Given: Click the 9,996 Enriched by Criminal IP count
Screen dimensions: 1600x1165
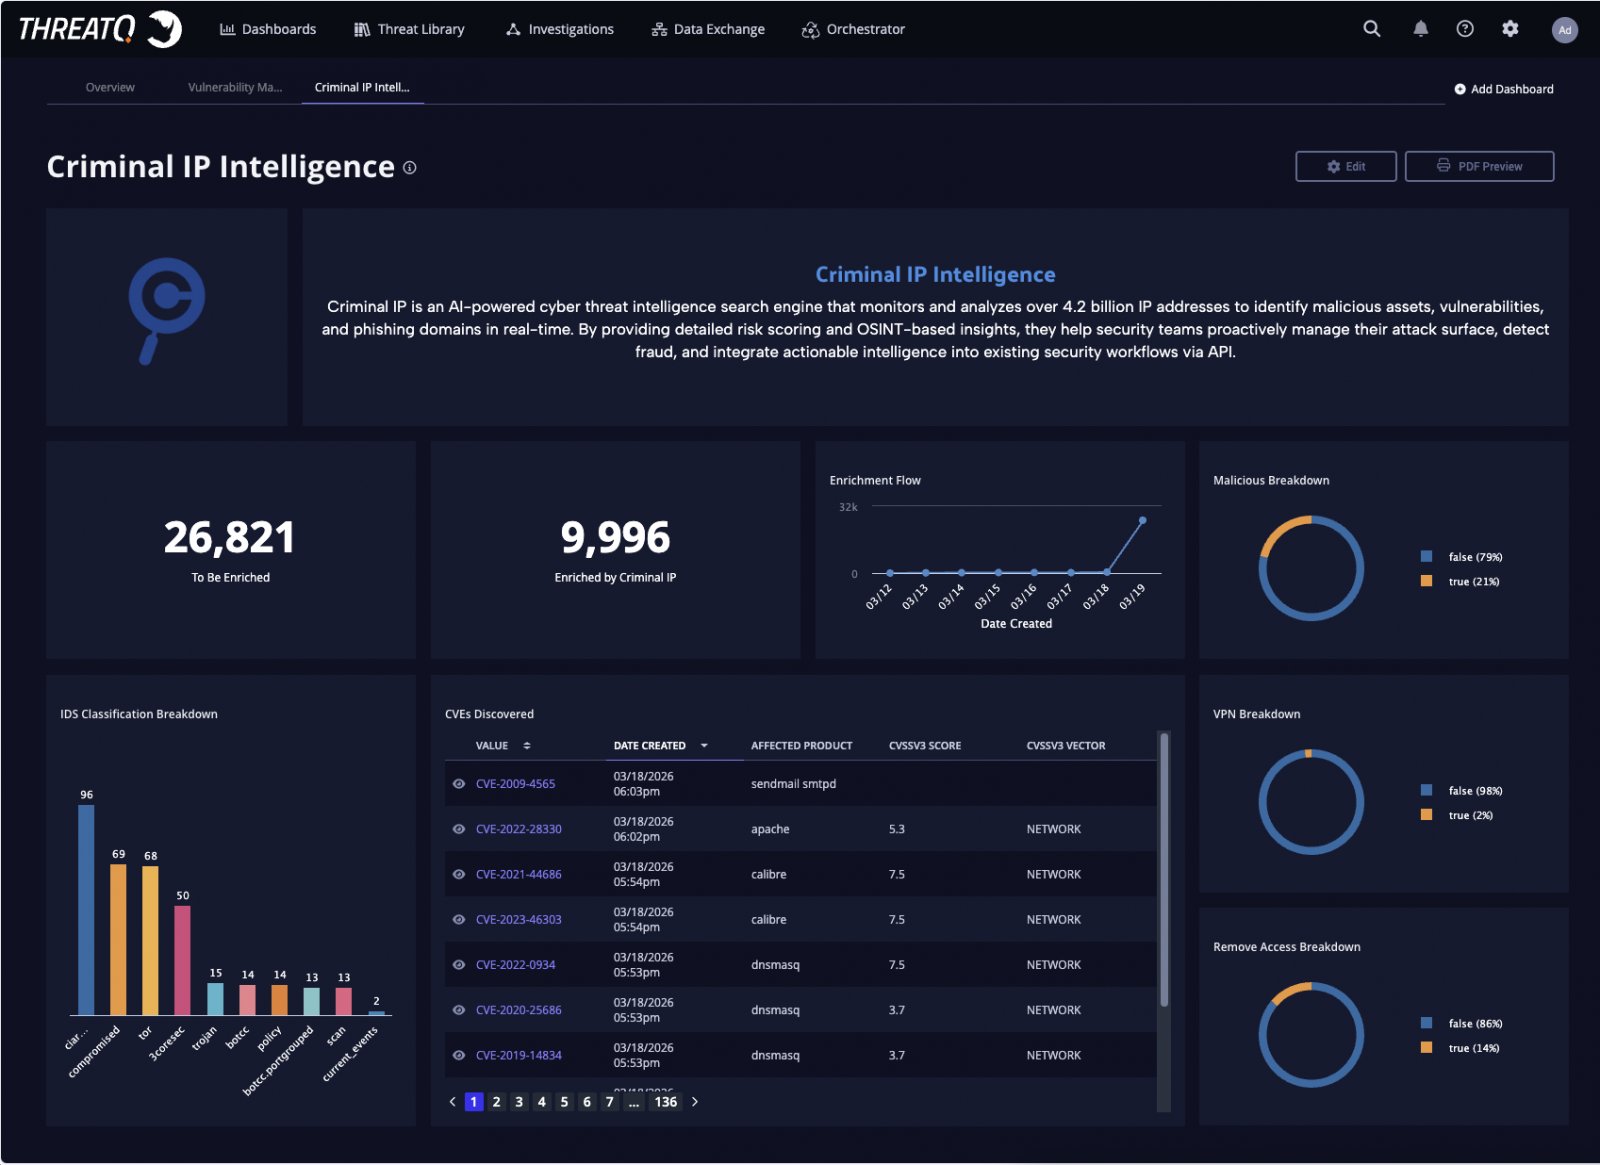Looking at the screenshot, I should (615, 538).
